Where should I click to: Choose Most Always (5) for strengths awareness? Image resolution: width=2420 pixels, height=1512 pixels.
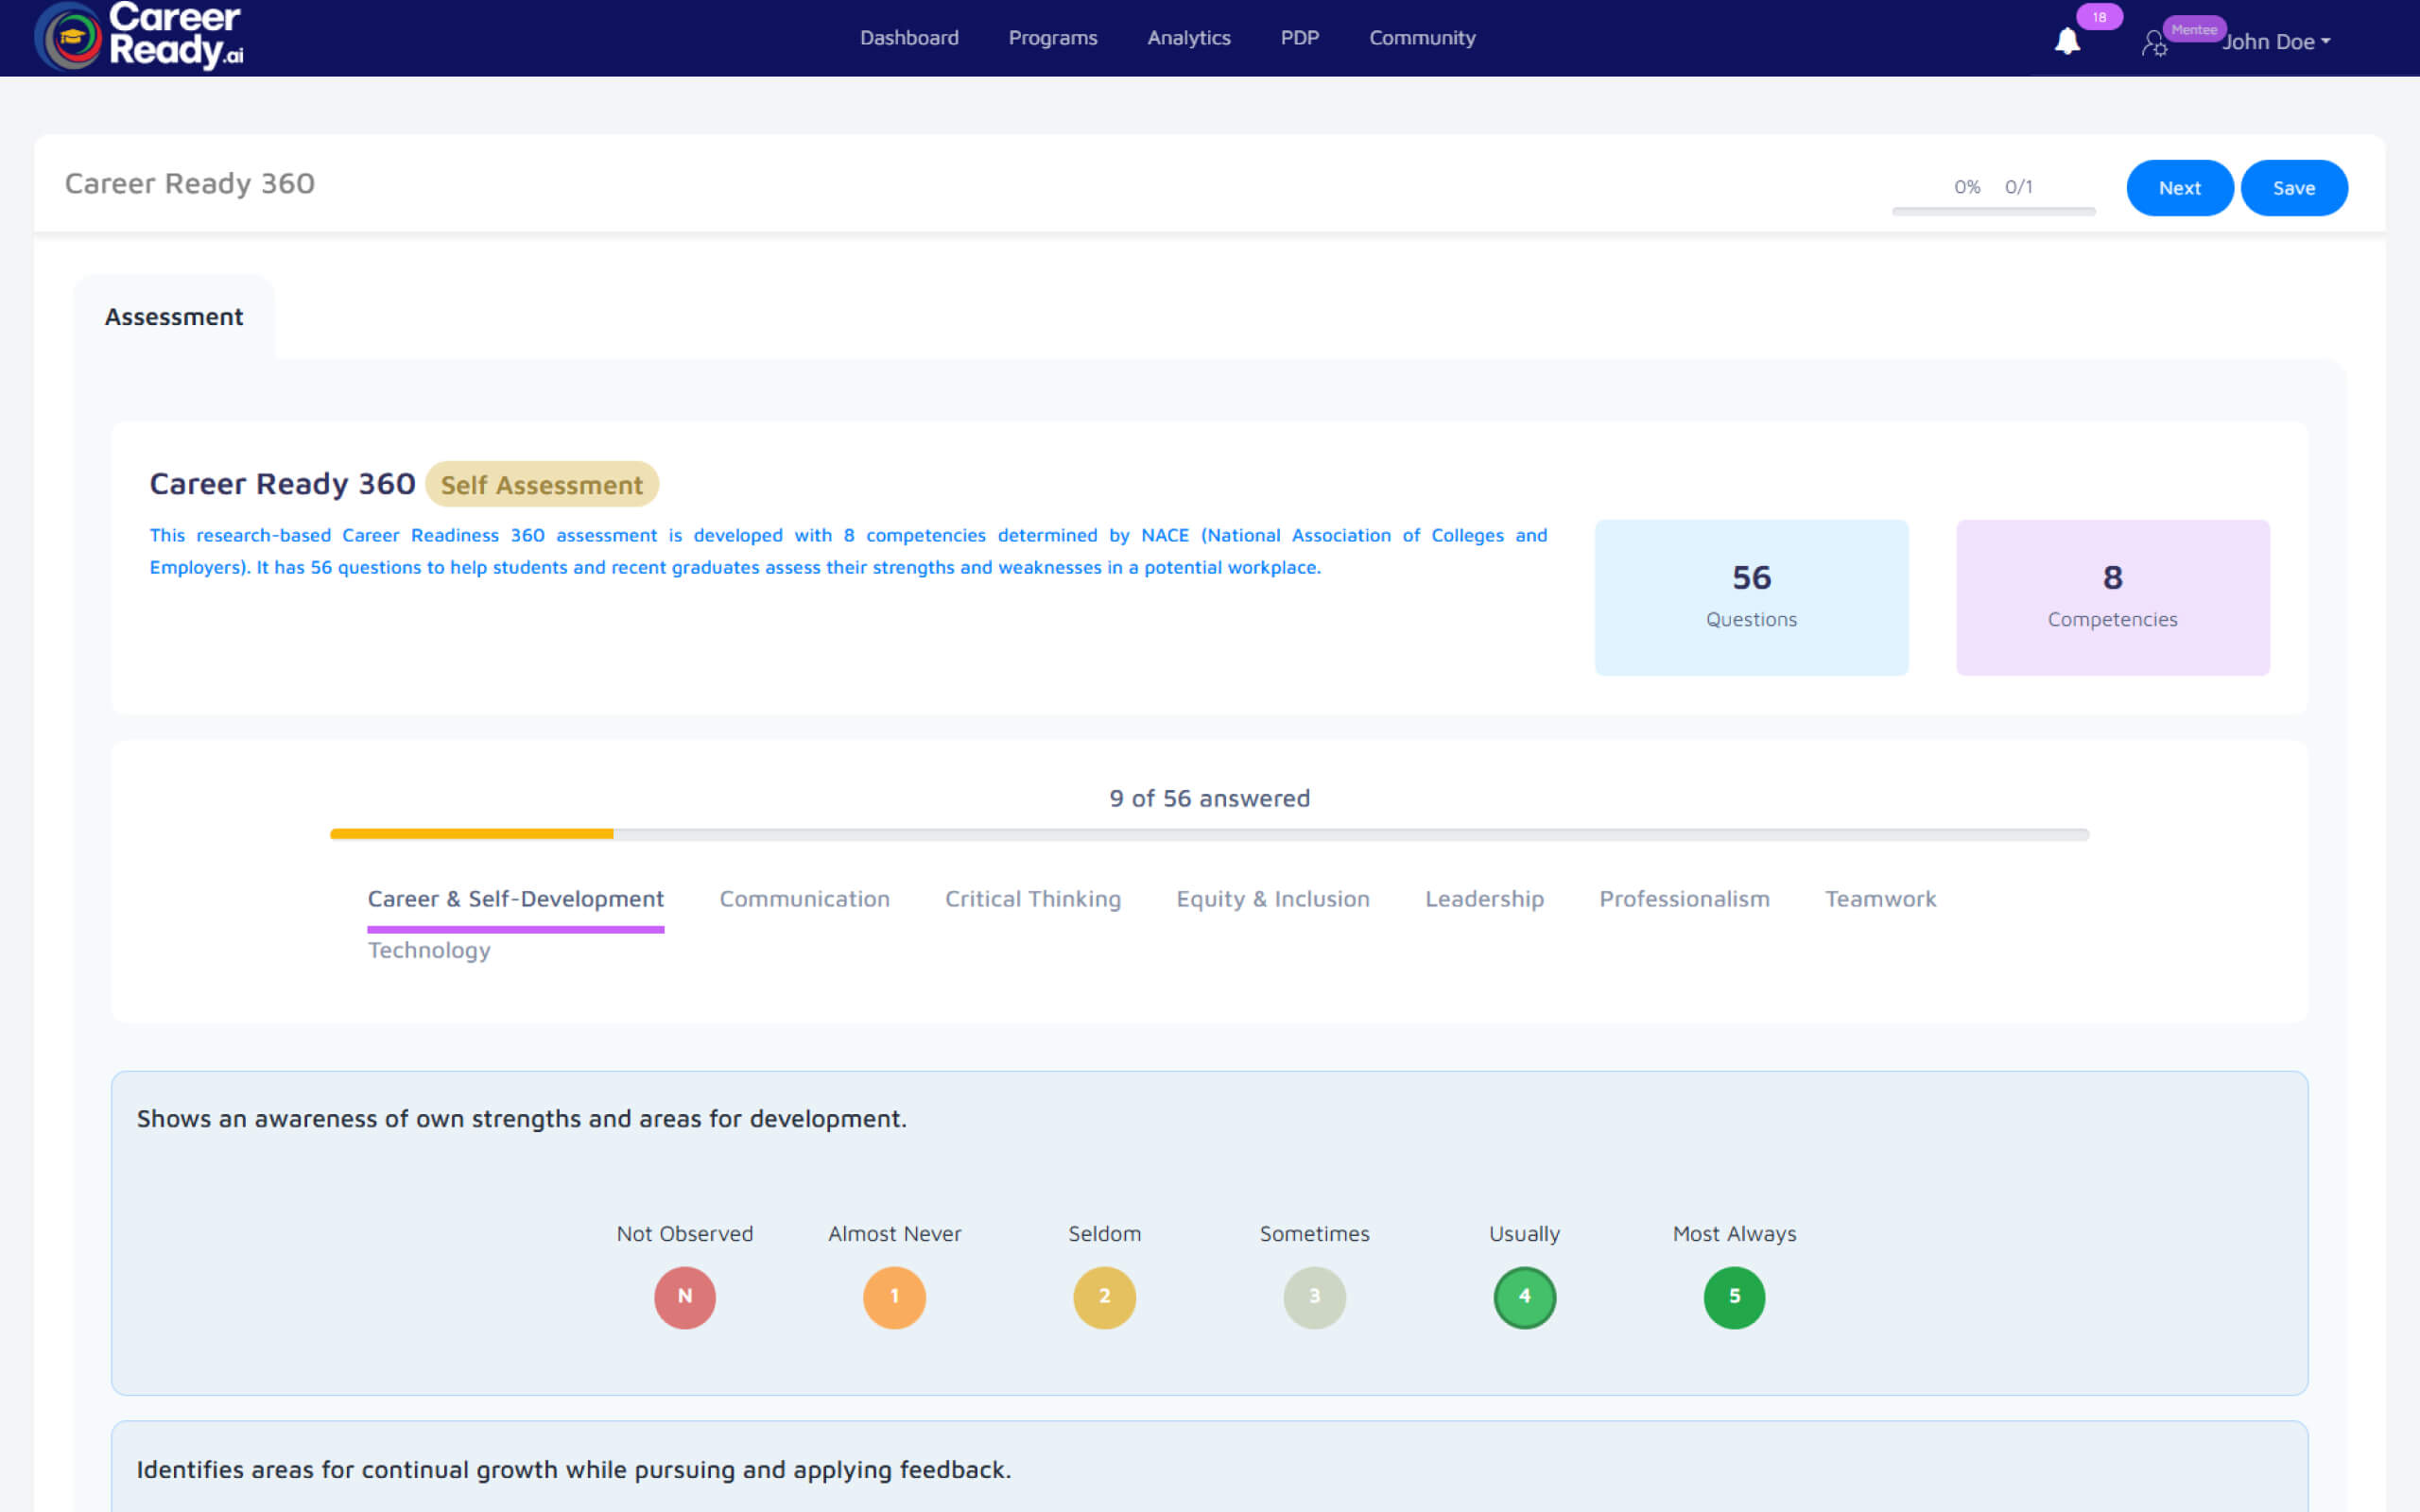1735,1297
